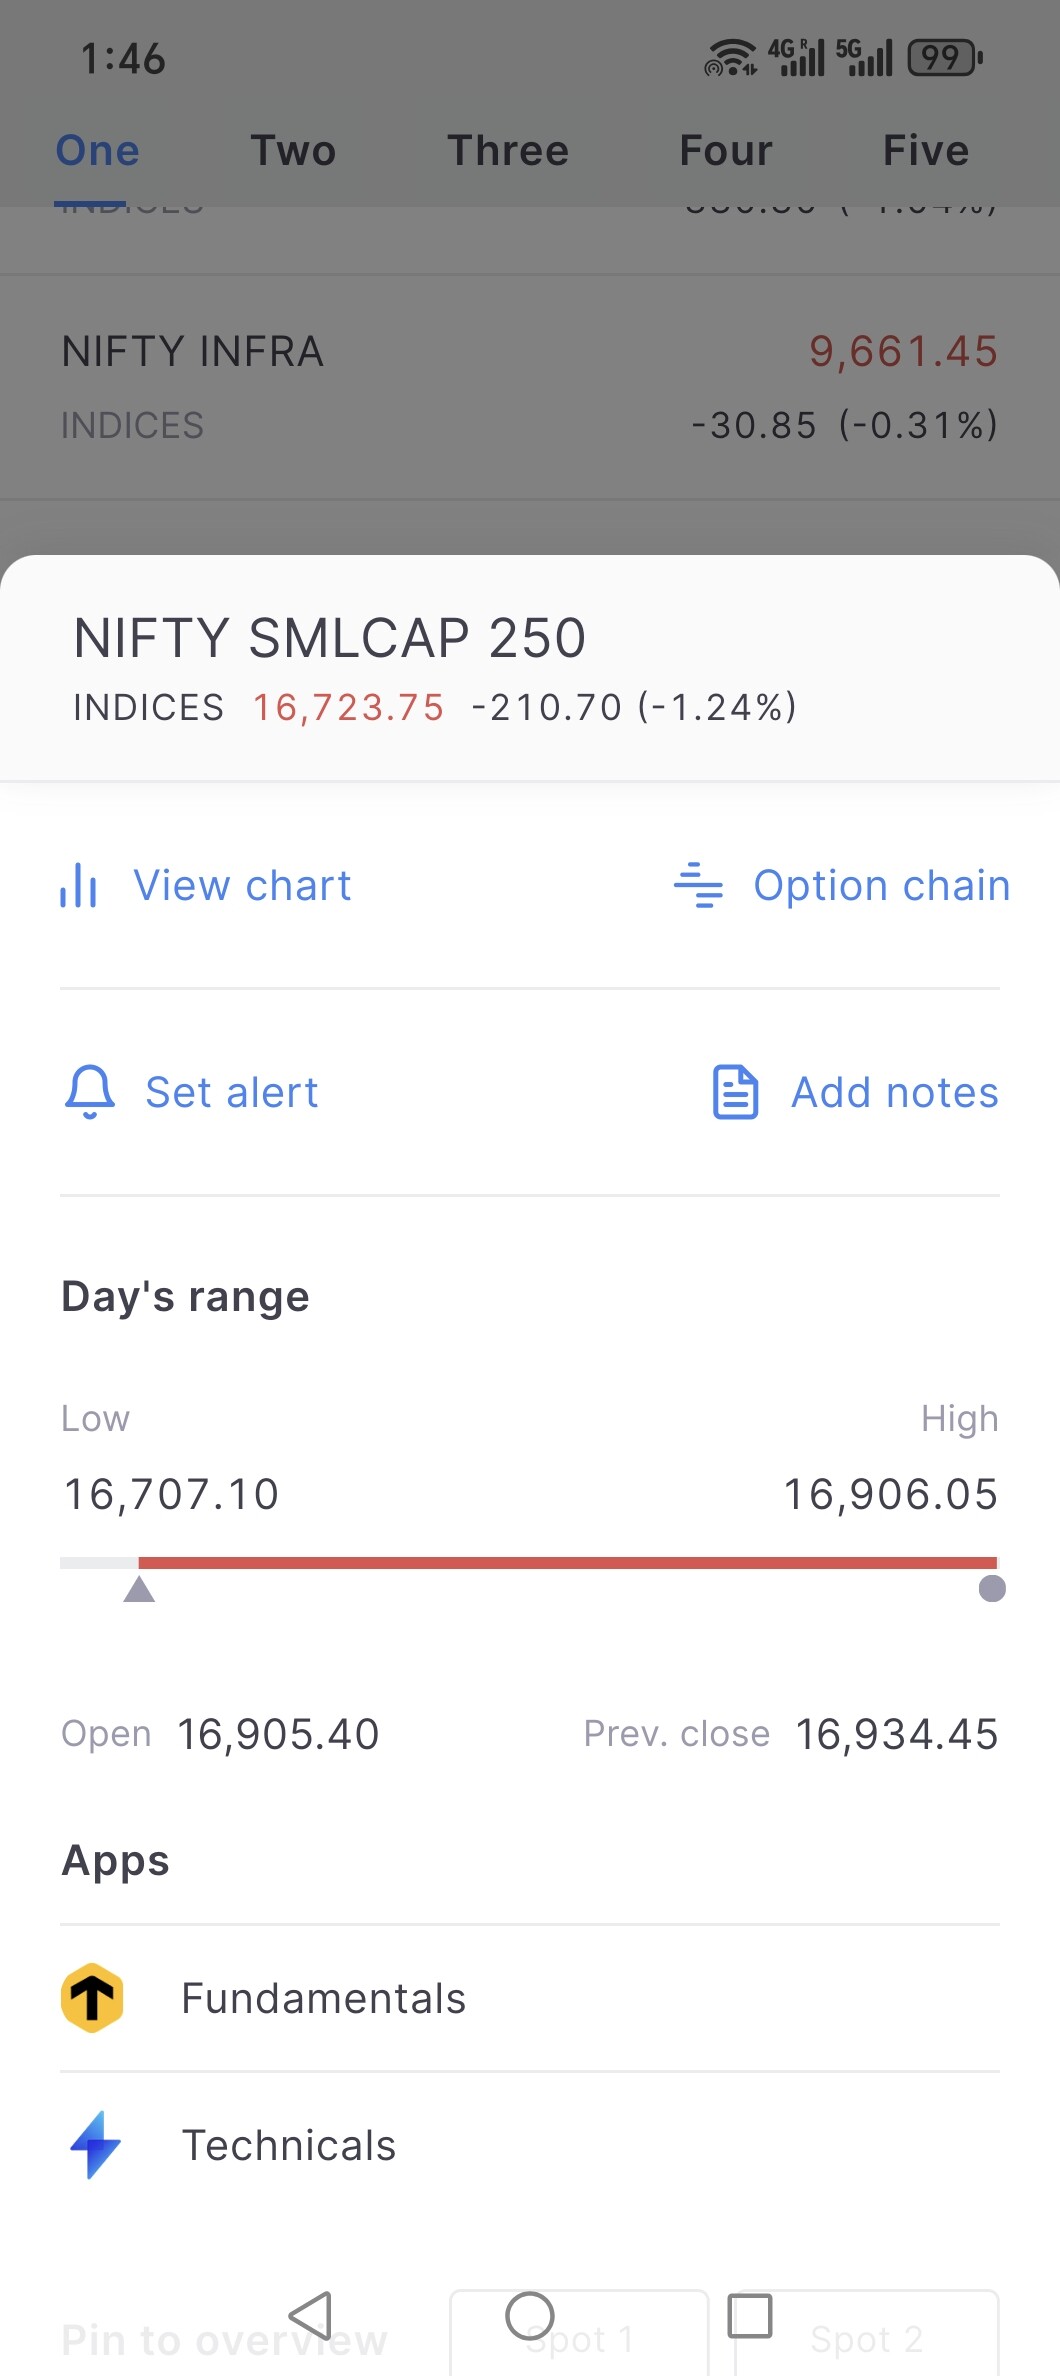Switch to watchlist tab Two

click(x=293, y=151)
